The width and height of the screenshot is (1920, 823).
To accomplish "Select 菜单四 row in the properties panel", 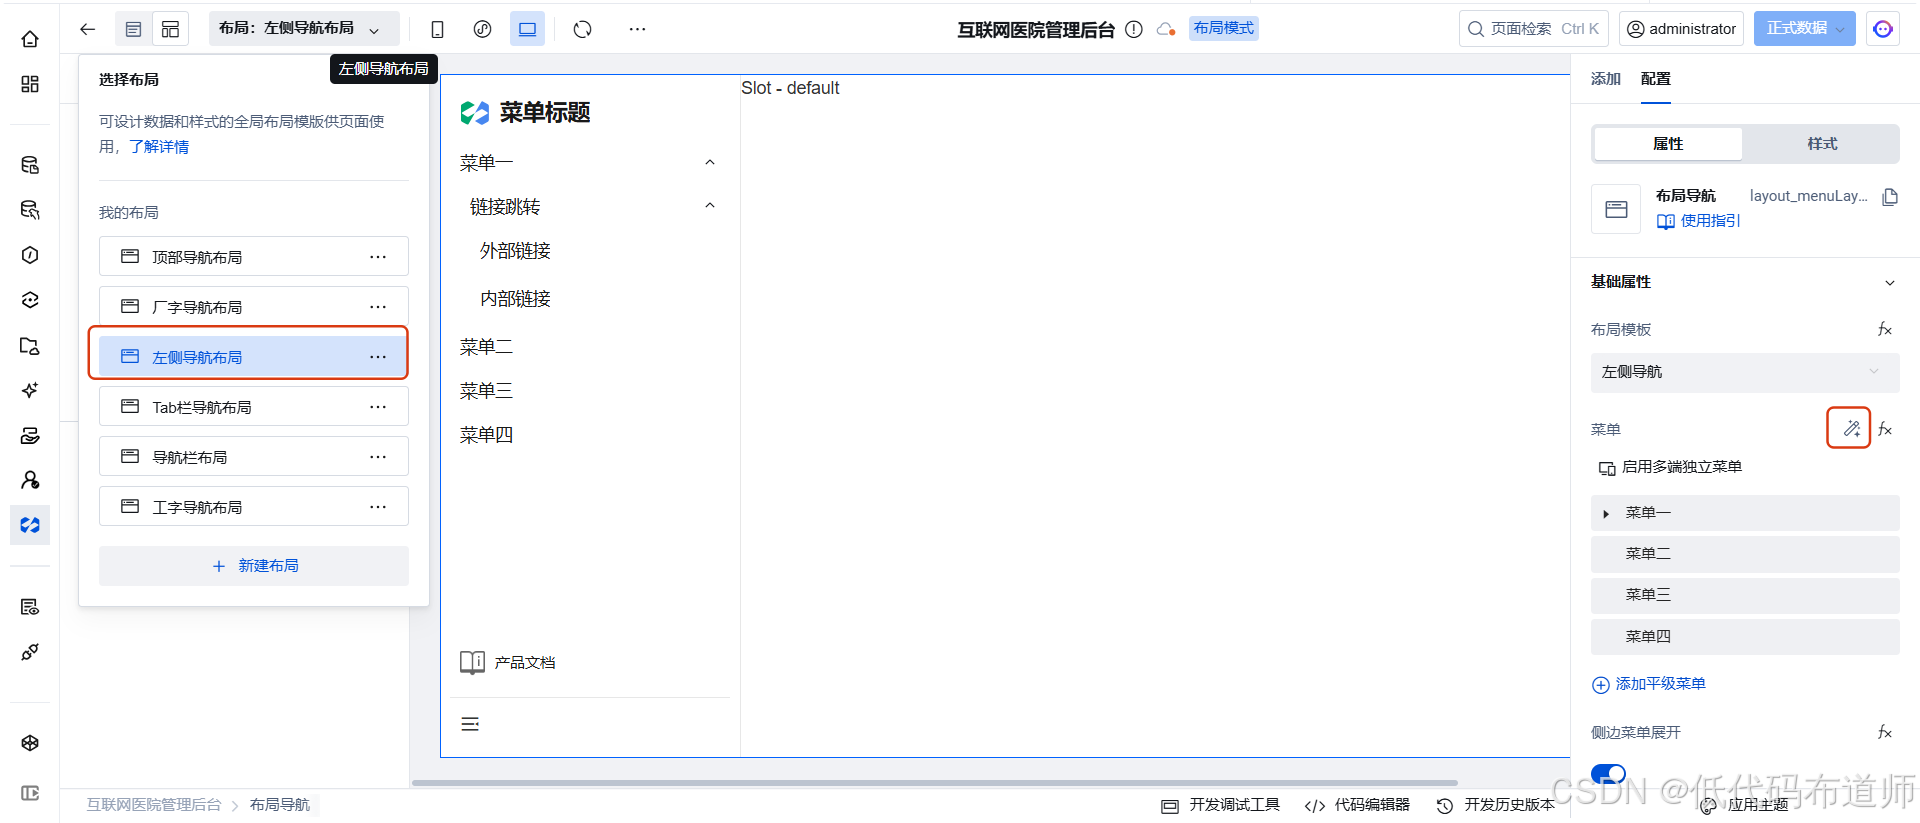I will [1745, 637].
